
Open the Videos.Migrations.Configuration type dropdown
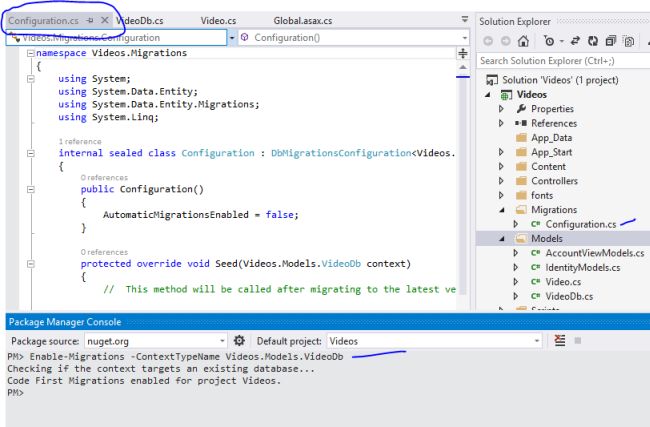point(232,38)
